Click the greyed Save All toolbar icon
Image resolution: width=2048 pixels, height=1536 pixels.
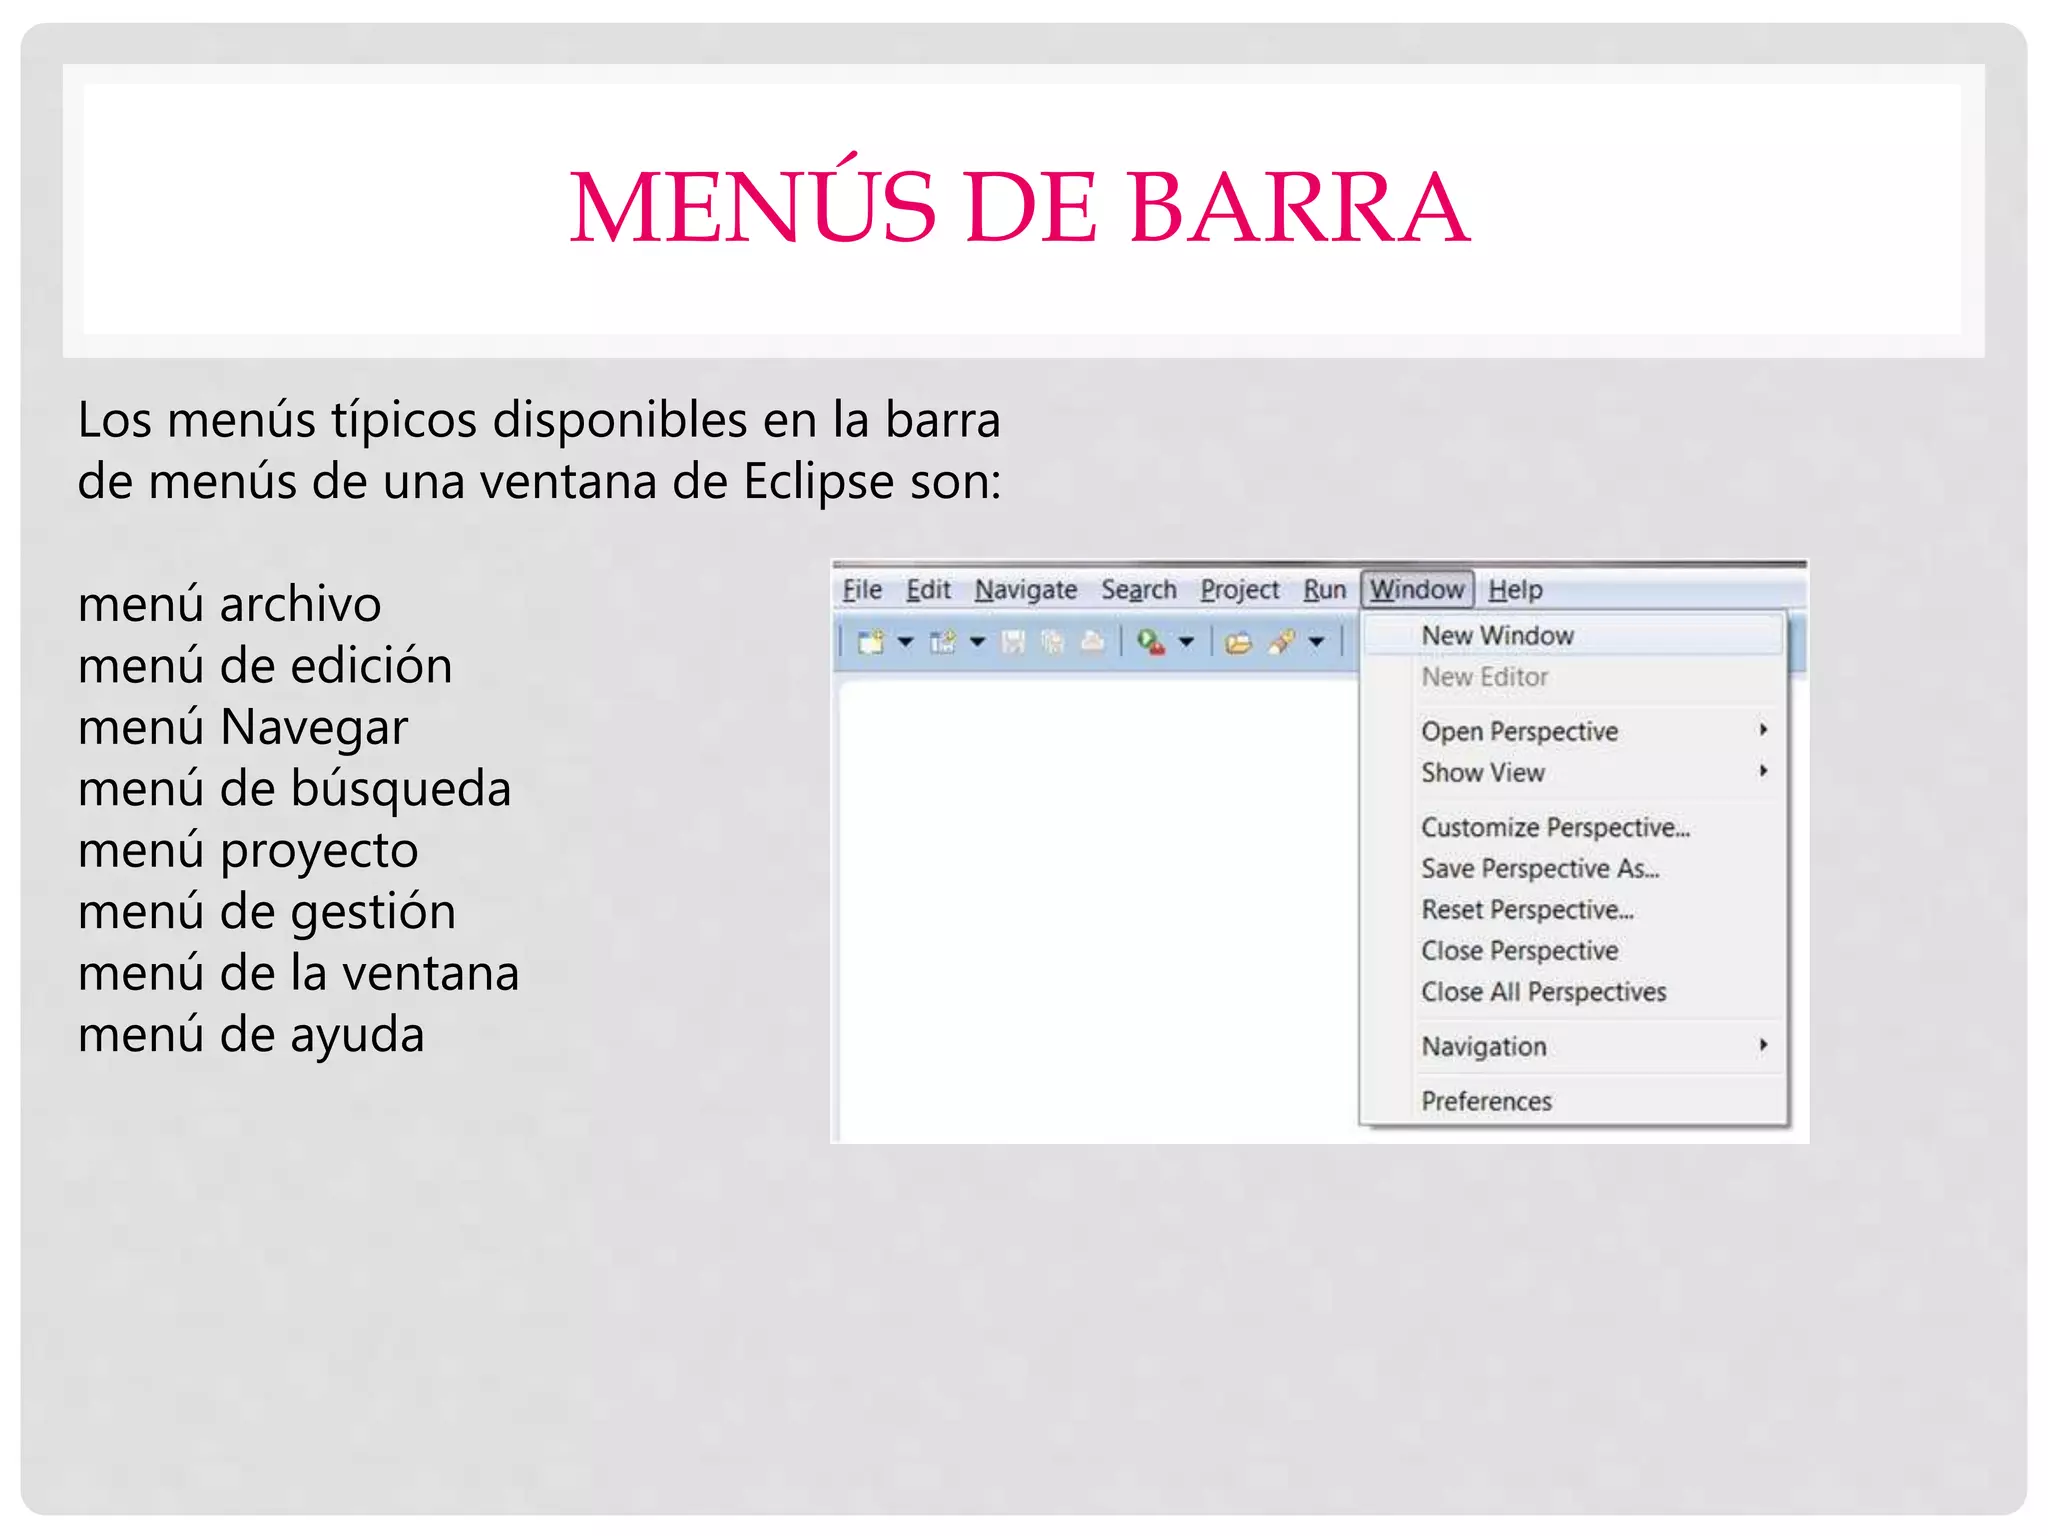(x=1052, y=642)
